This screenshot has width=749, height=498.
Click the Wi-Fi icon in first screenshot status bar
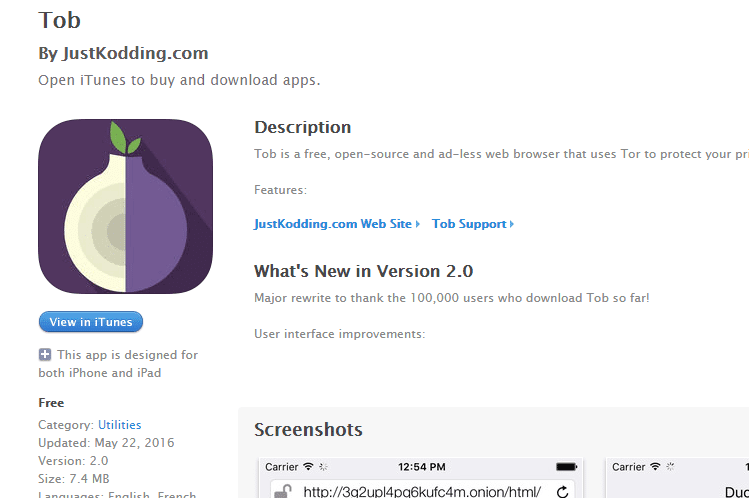[309, 466]
